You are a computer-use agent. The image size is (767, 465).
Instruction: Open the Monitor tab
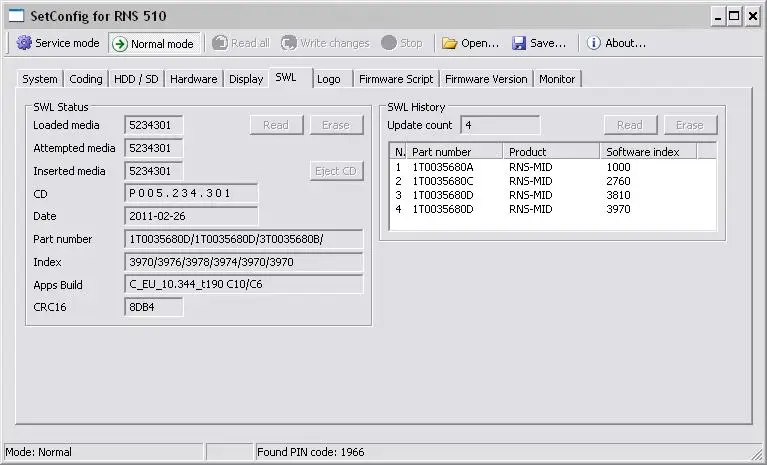point(557,79)
